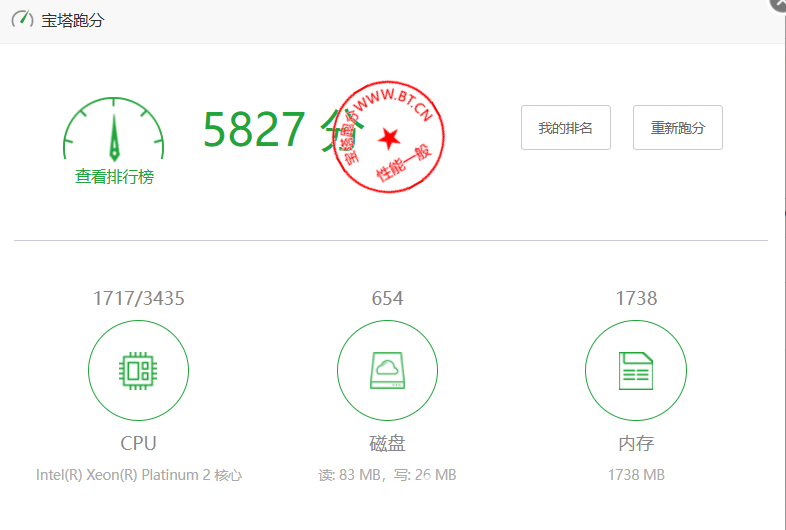This screenshot has height=530, width=786.
Task: Click the Intel Xeon Platinum processor description
Action: tap(138, 475)
